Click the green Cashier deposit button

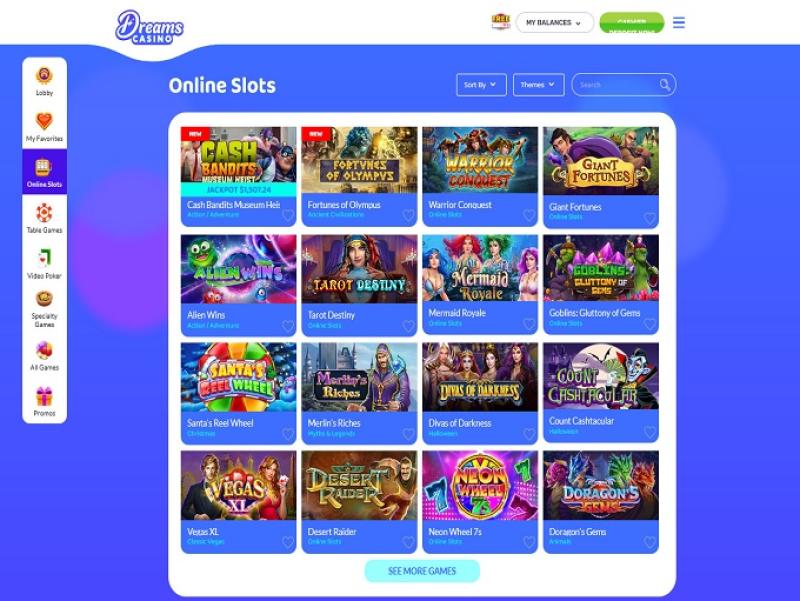coord(632,22)
